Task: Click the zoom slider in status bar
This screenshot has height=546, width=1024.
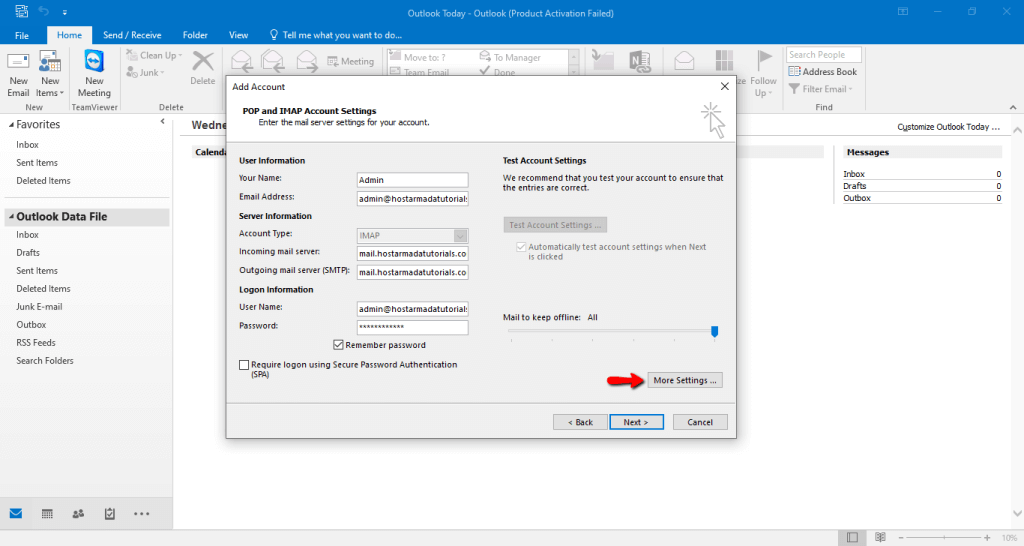Action: click(x=944, y=538)
